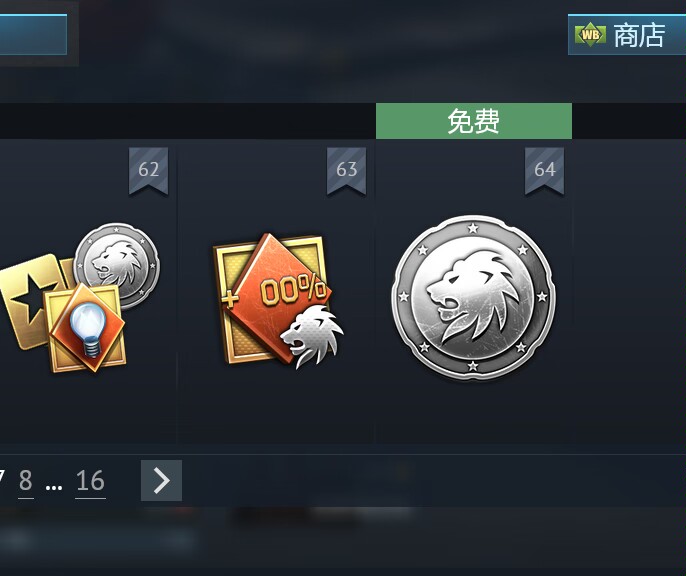Click the WB diamond shop icon
Viewport: 686px width, 576px height.
pos(590,35)
